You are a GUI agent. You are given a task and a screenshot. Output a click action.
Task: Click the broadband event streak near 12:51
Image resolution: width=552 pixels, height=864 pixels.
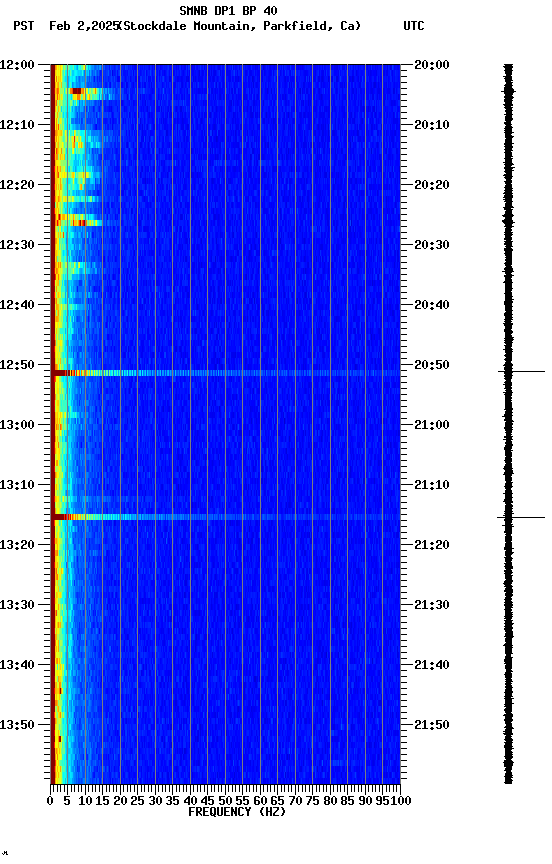(x=226, y=374)
